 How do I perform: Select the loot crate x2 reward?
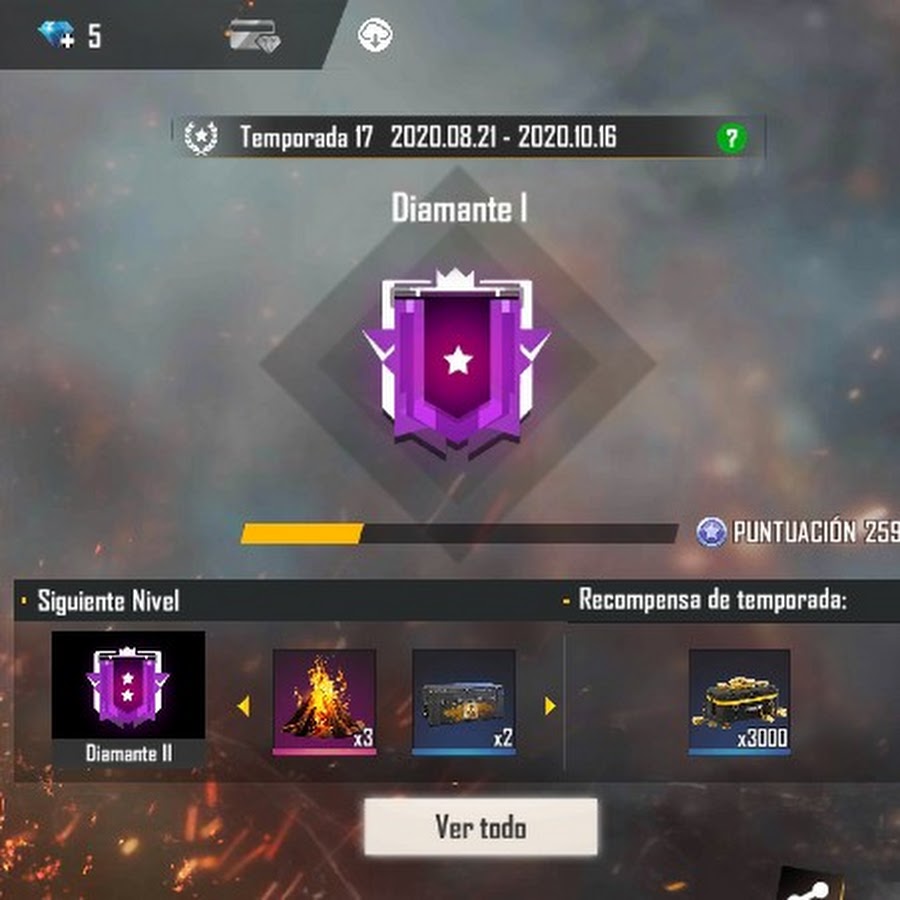pyautogui.click(x=463, y=702)
